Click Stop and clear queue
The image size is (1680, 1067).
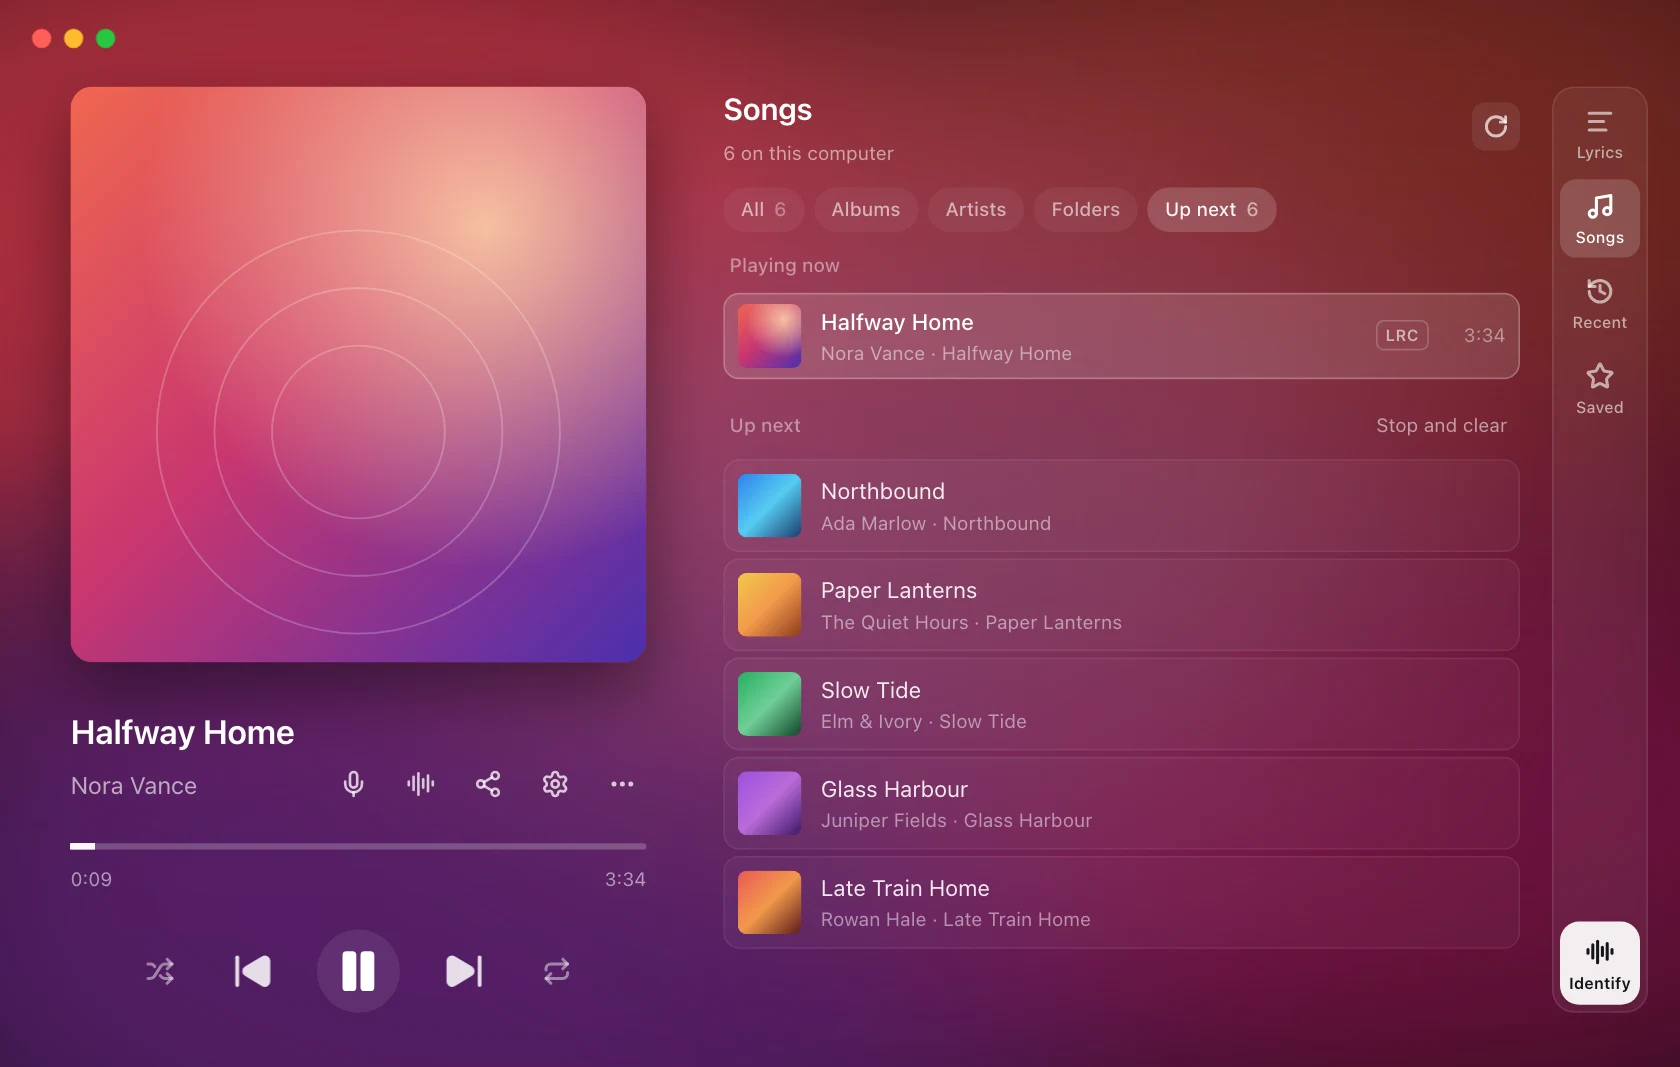[x=1441, y=426]
